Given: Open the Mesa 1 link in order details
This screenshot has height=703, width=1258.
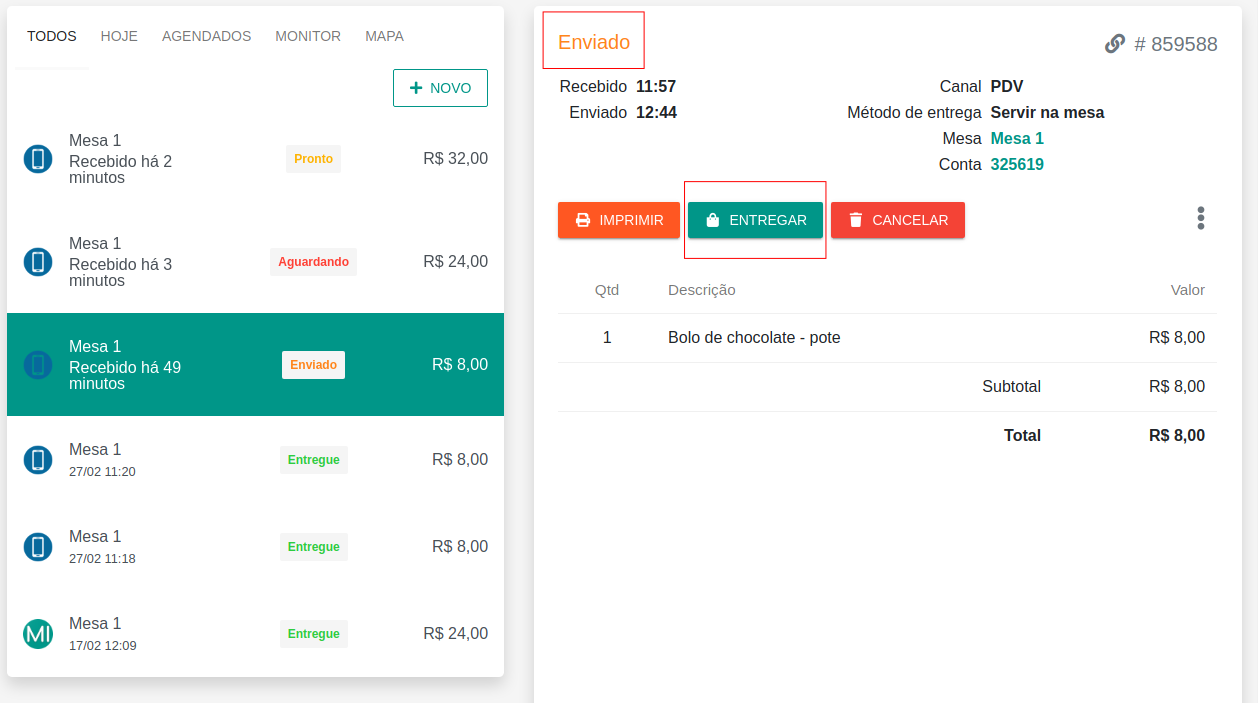Looking at the screenshot, I should (1017, 139).
